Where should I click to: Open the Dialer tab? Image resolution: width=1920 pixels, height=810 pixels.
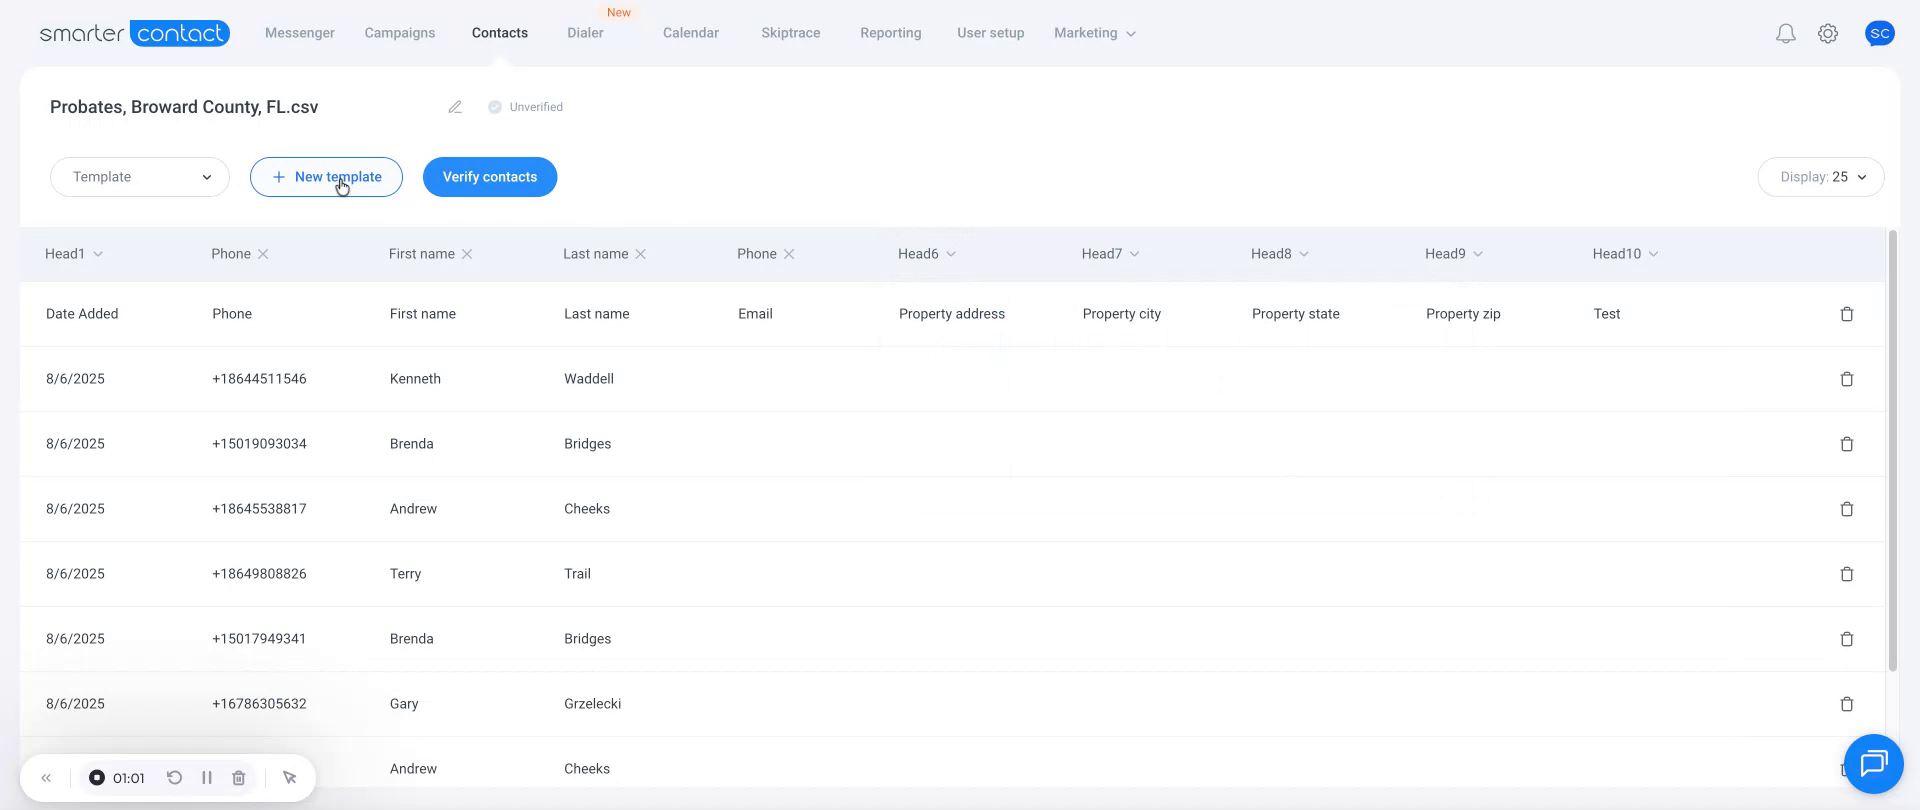585,33
